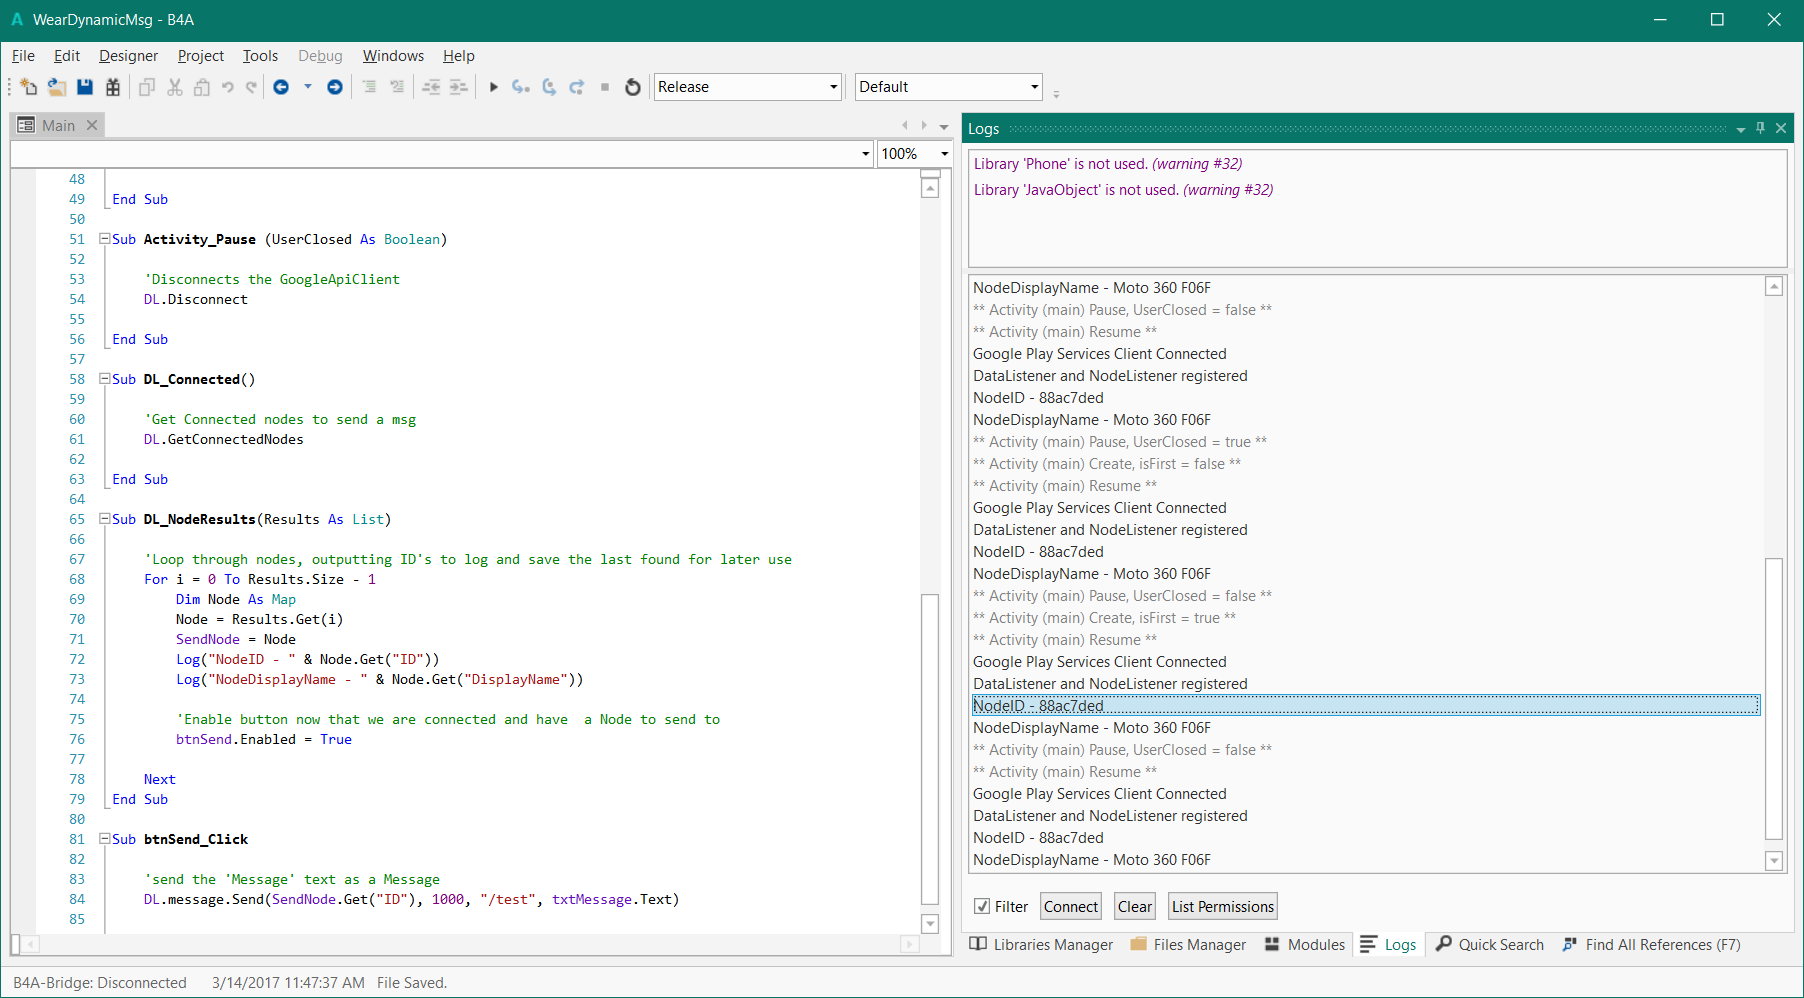Open project folder icon in toolbar
Screen dimensions: 1804x998
pyautogui.click(x=57, y=87)
